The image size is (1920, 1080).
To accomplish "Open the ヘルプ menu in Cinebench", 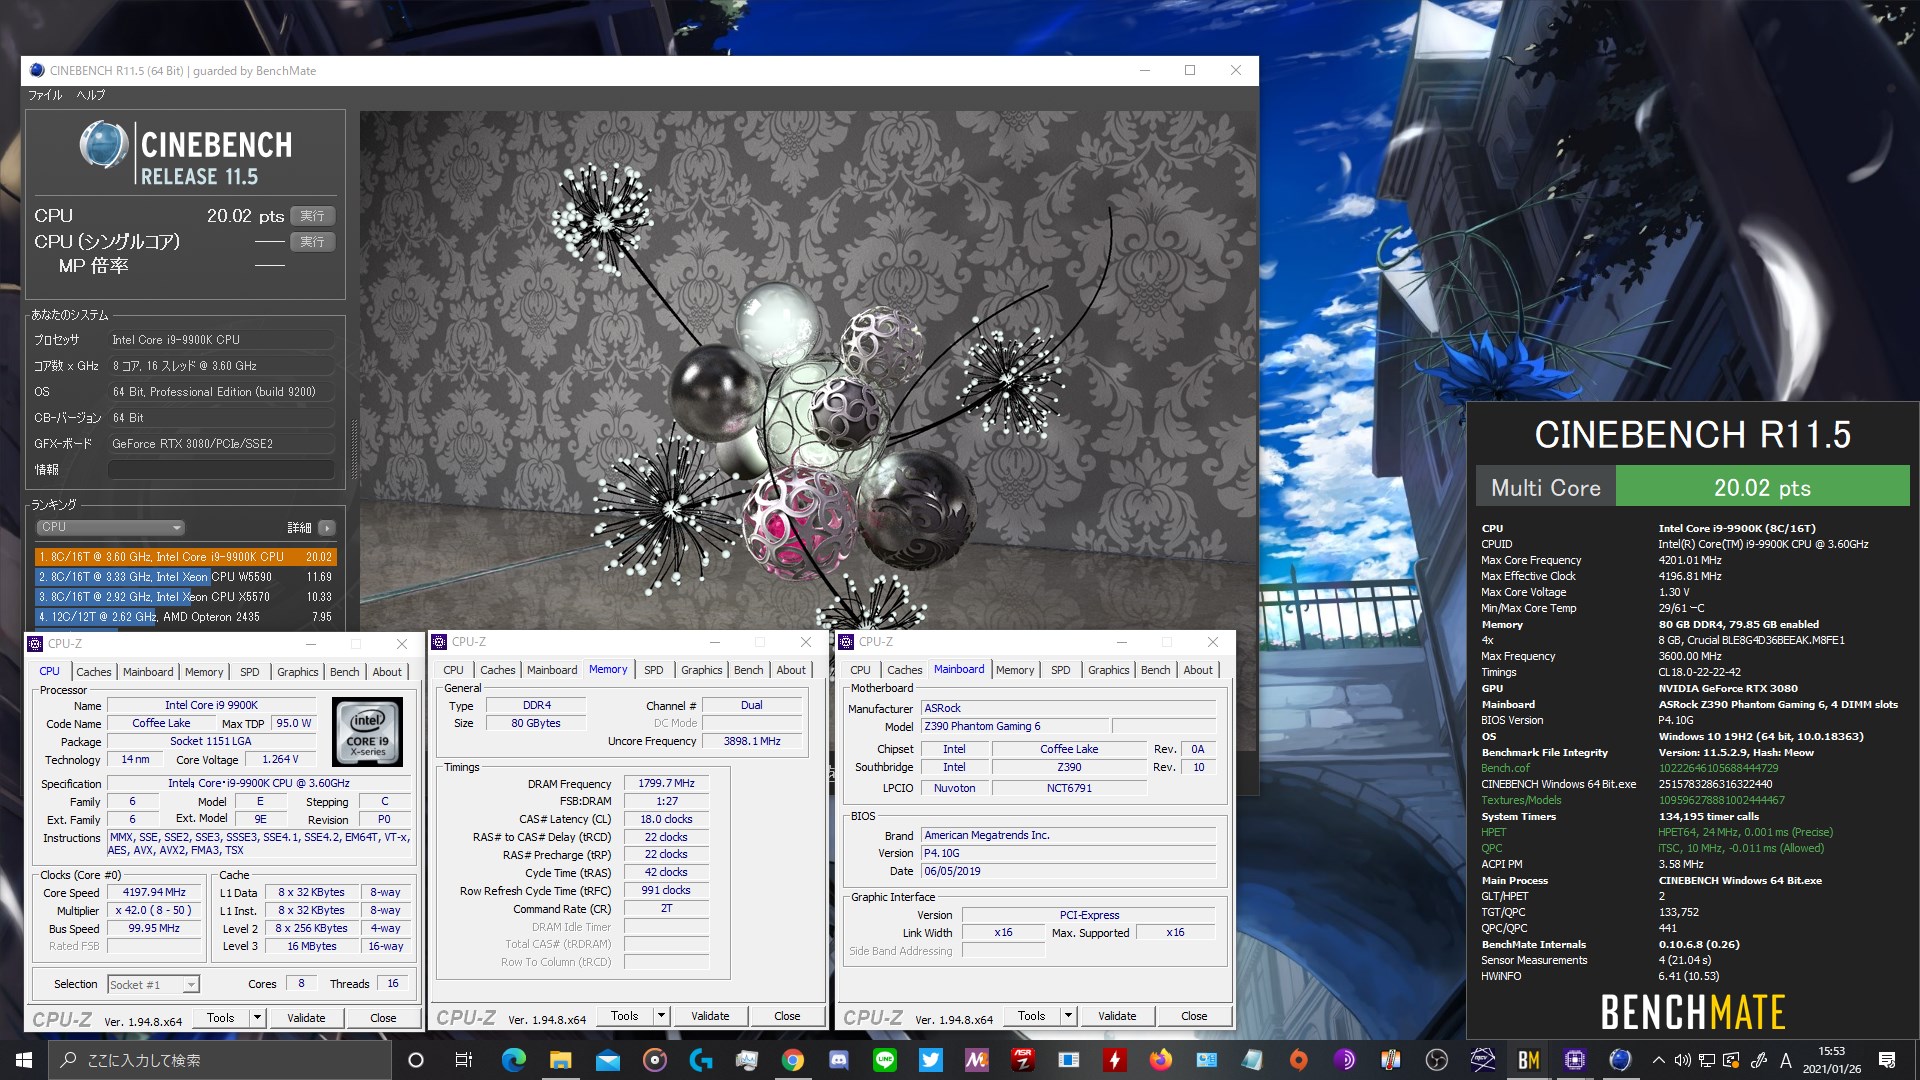I will pos(91,95).
